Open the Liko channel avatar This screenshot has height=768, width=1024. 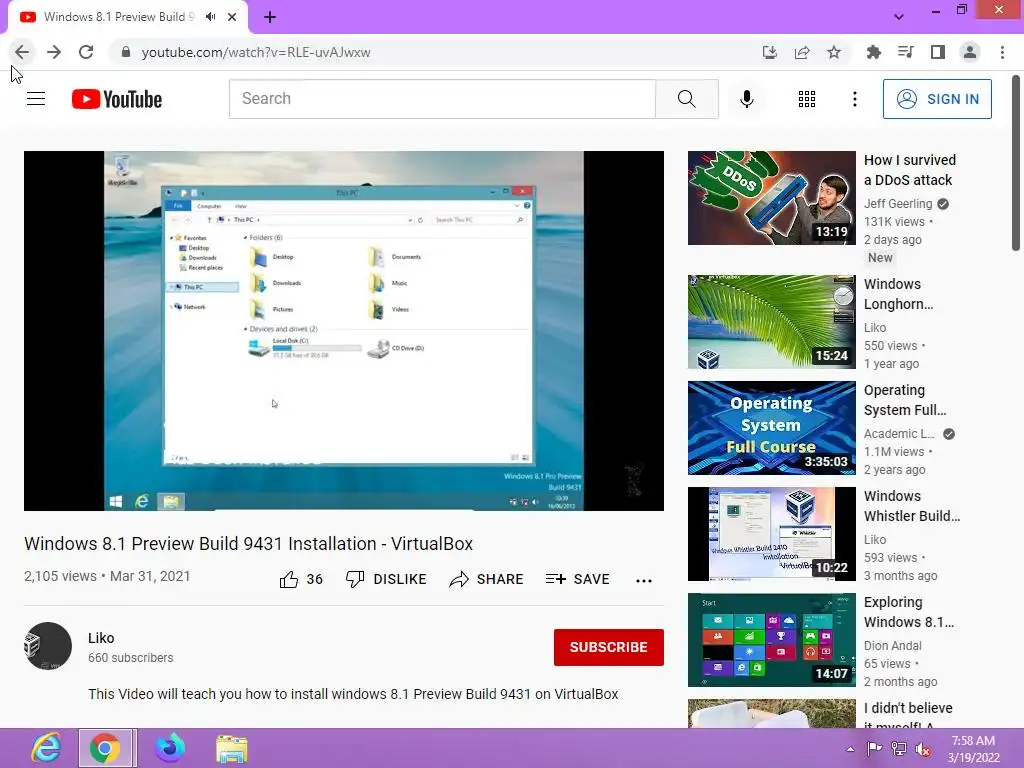coord(48,646)
